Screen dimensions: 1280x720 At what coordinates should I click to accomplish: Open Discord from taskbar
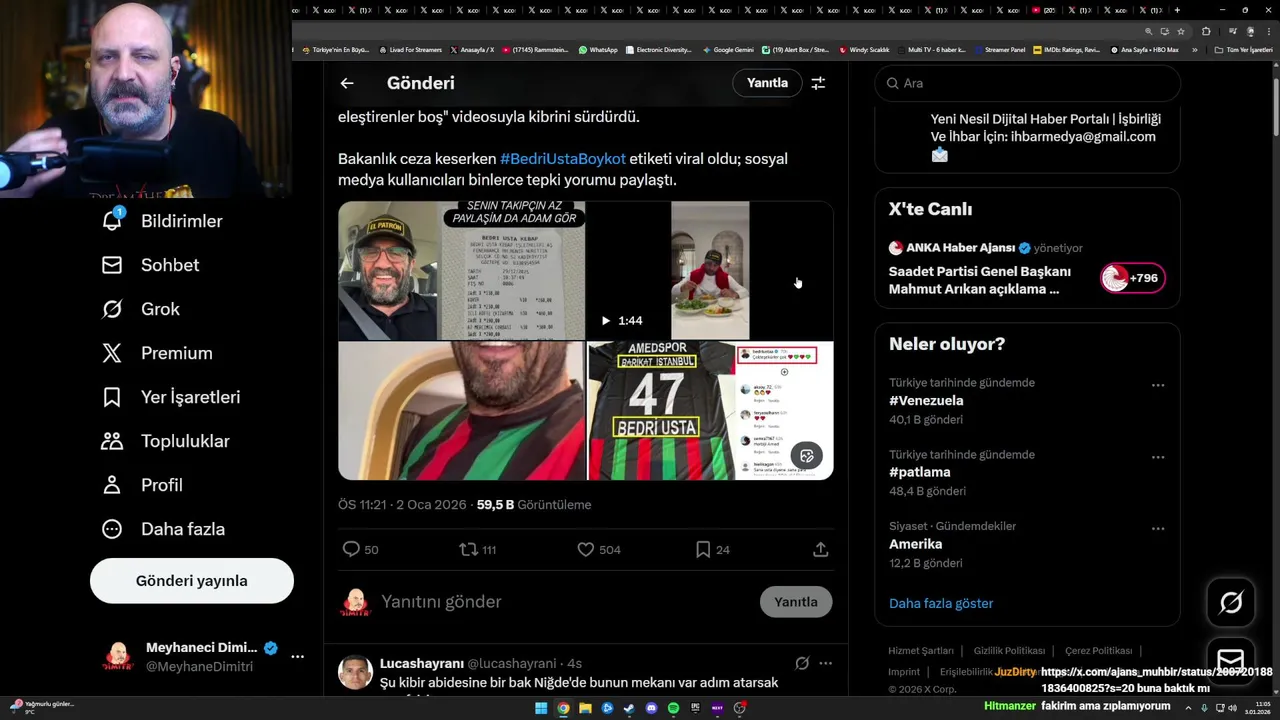[x=651, y=708]
